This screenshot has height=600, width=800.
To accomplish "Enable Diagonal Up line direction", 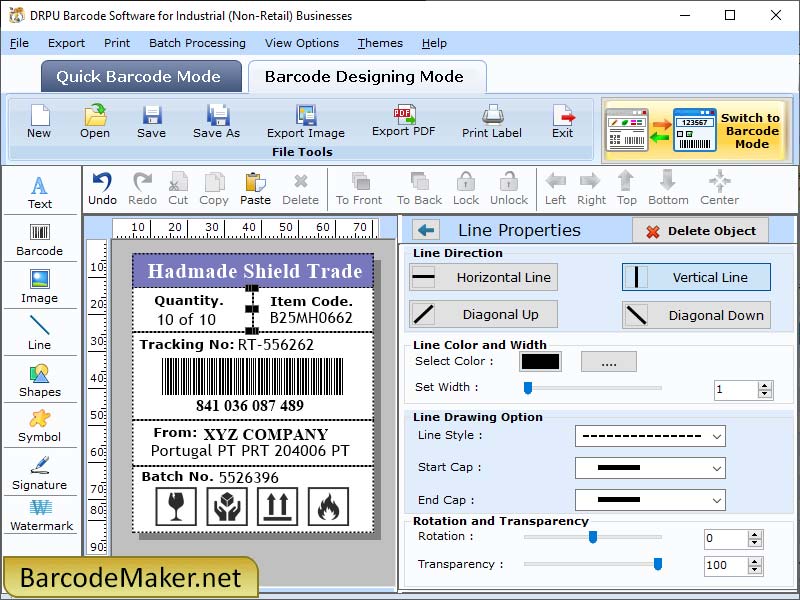I will (483, 314).
